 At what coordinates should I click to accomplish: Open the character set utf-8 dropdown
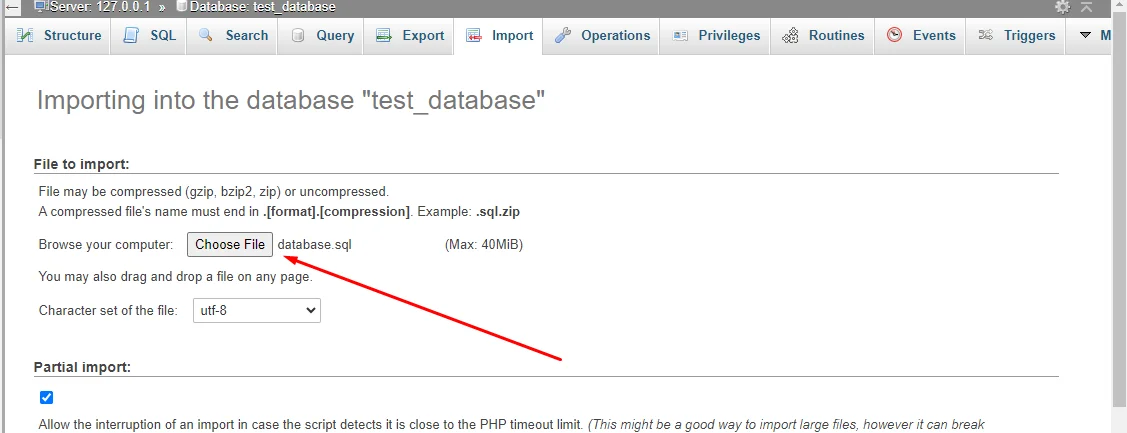point(257,311)
